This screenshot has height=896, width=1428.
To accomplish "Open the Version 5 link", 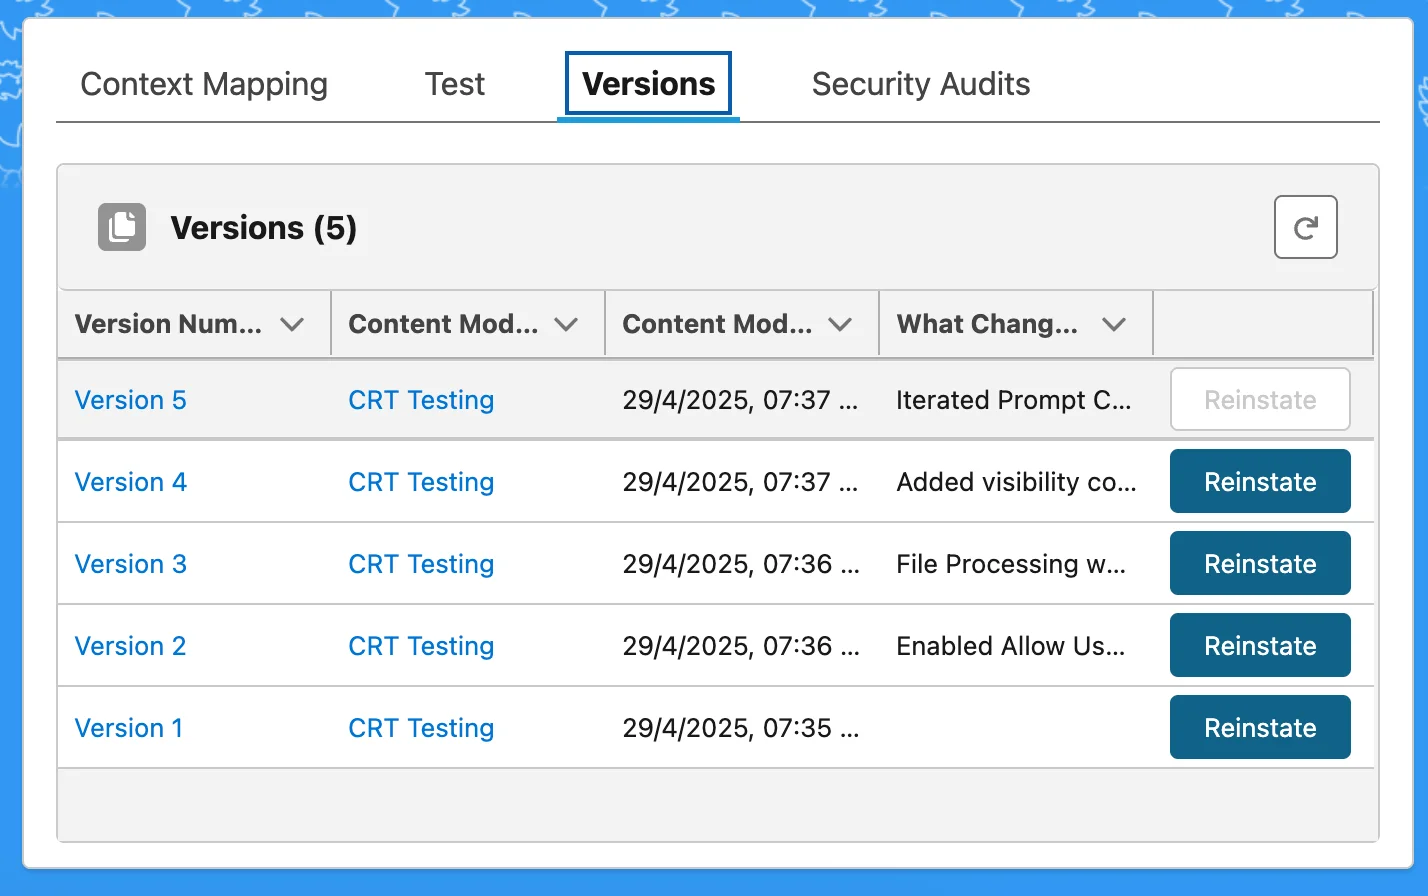I will pos(131,400).
